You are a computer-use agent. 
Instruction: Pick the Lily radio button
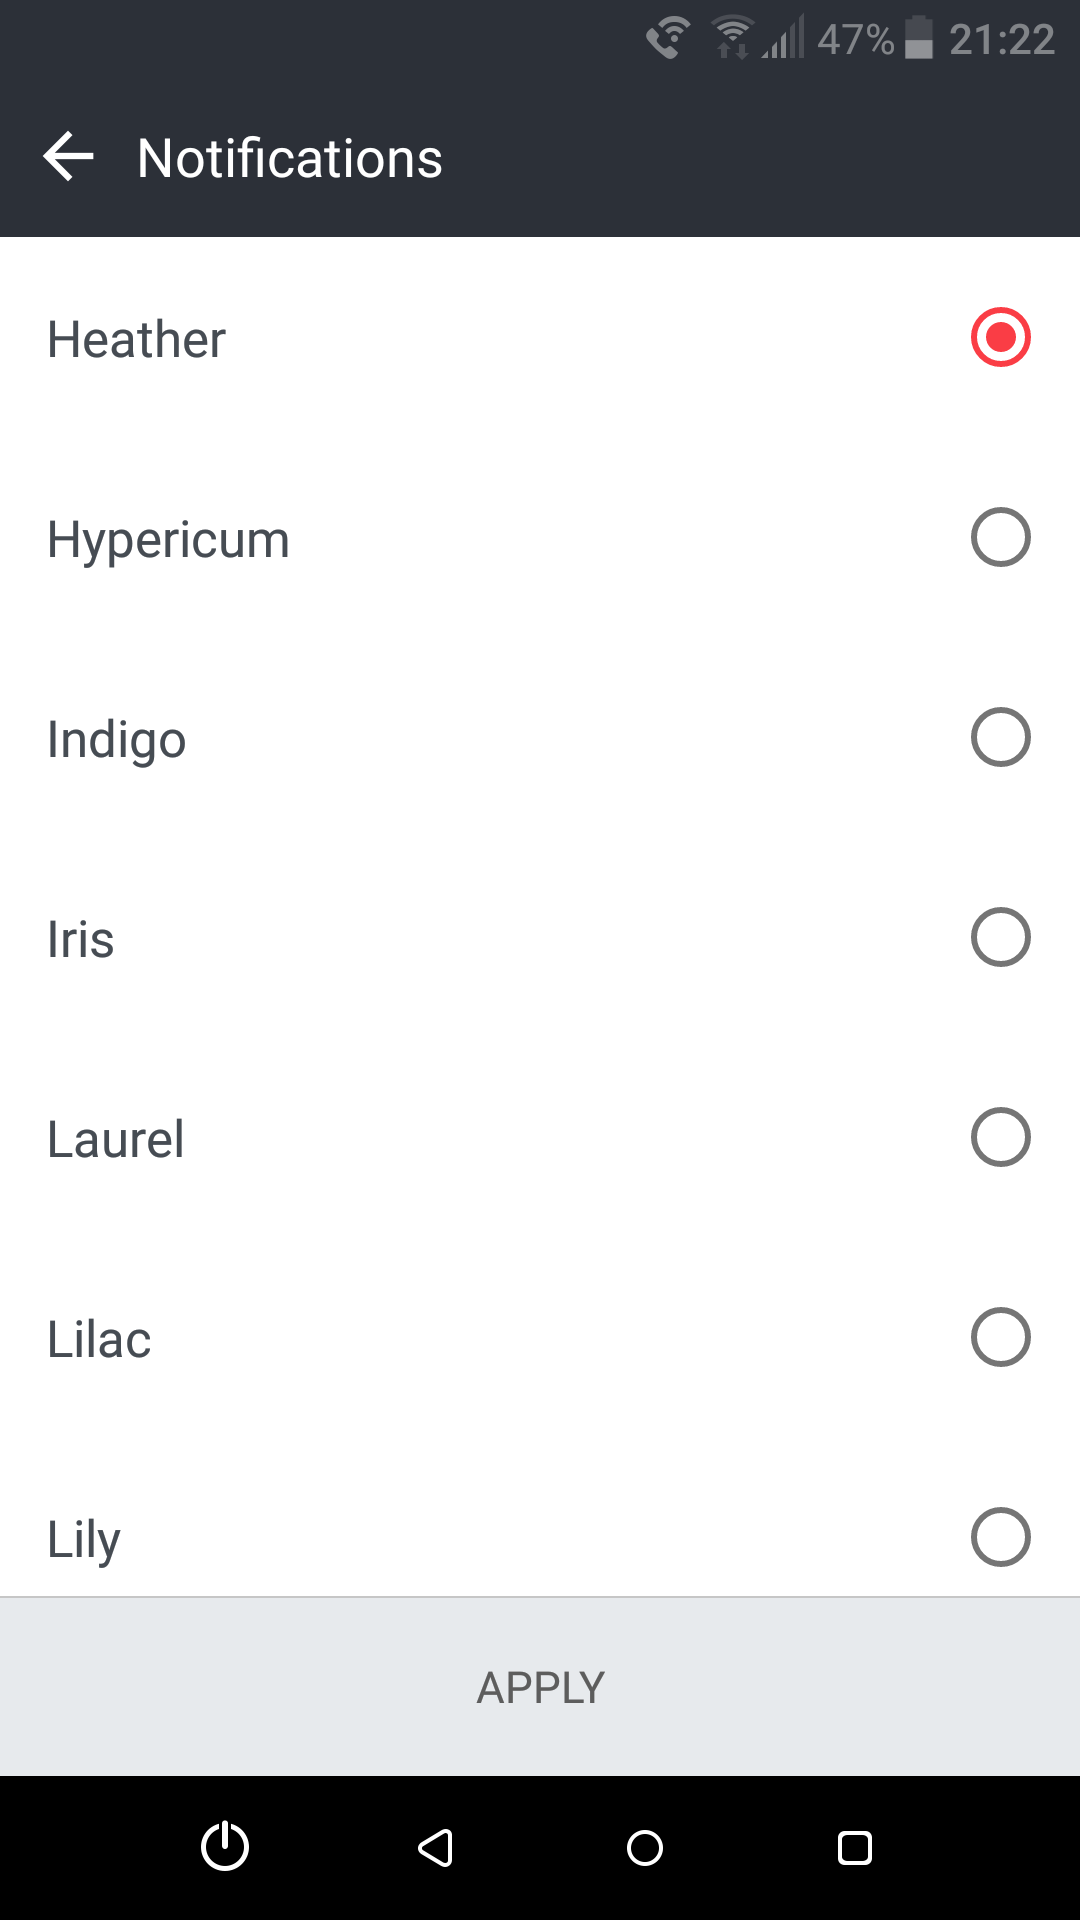(1001, 1537)
